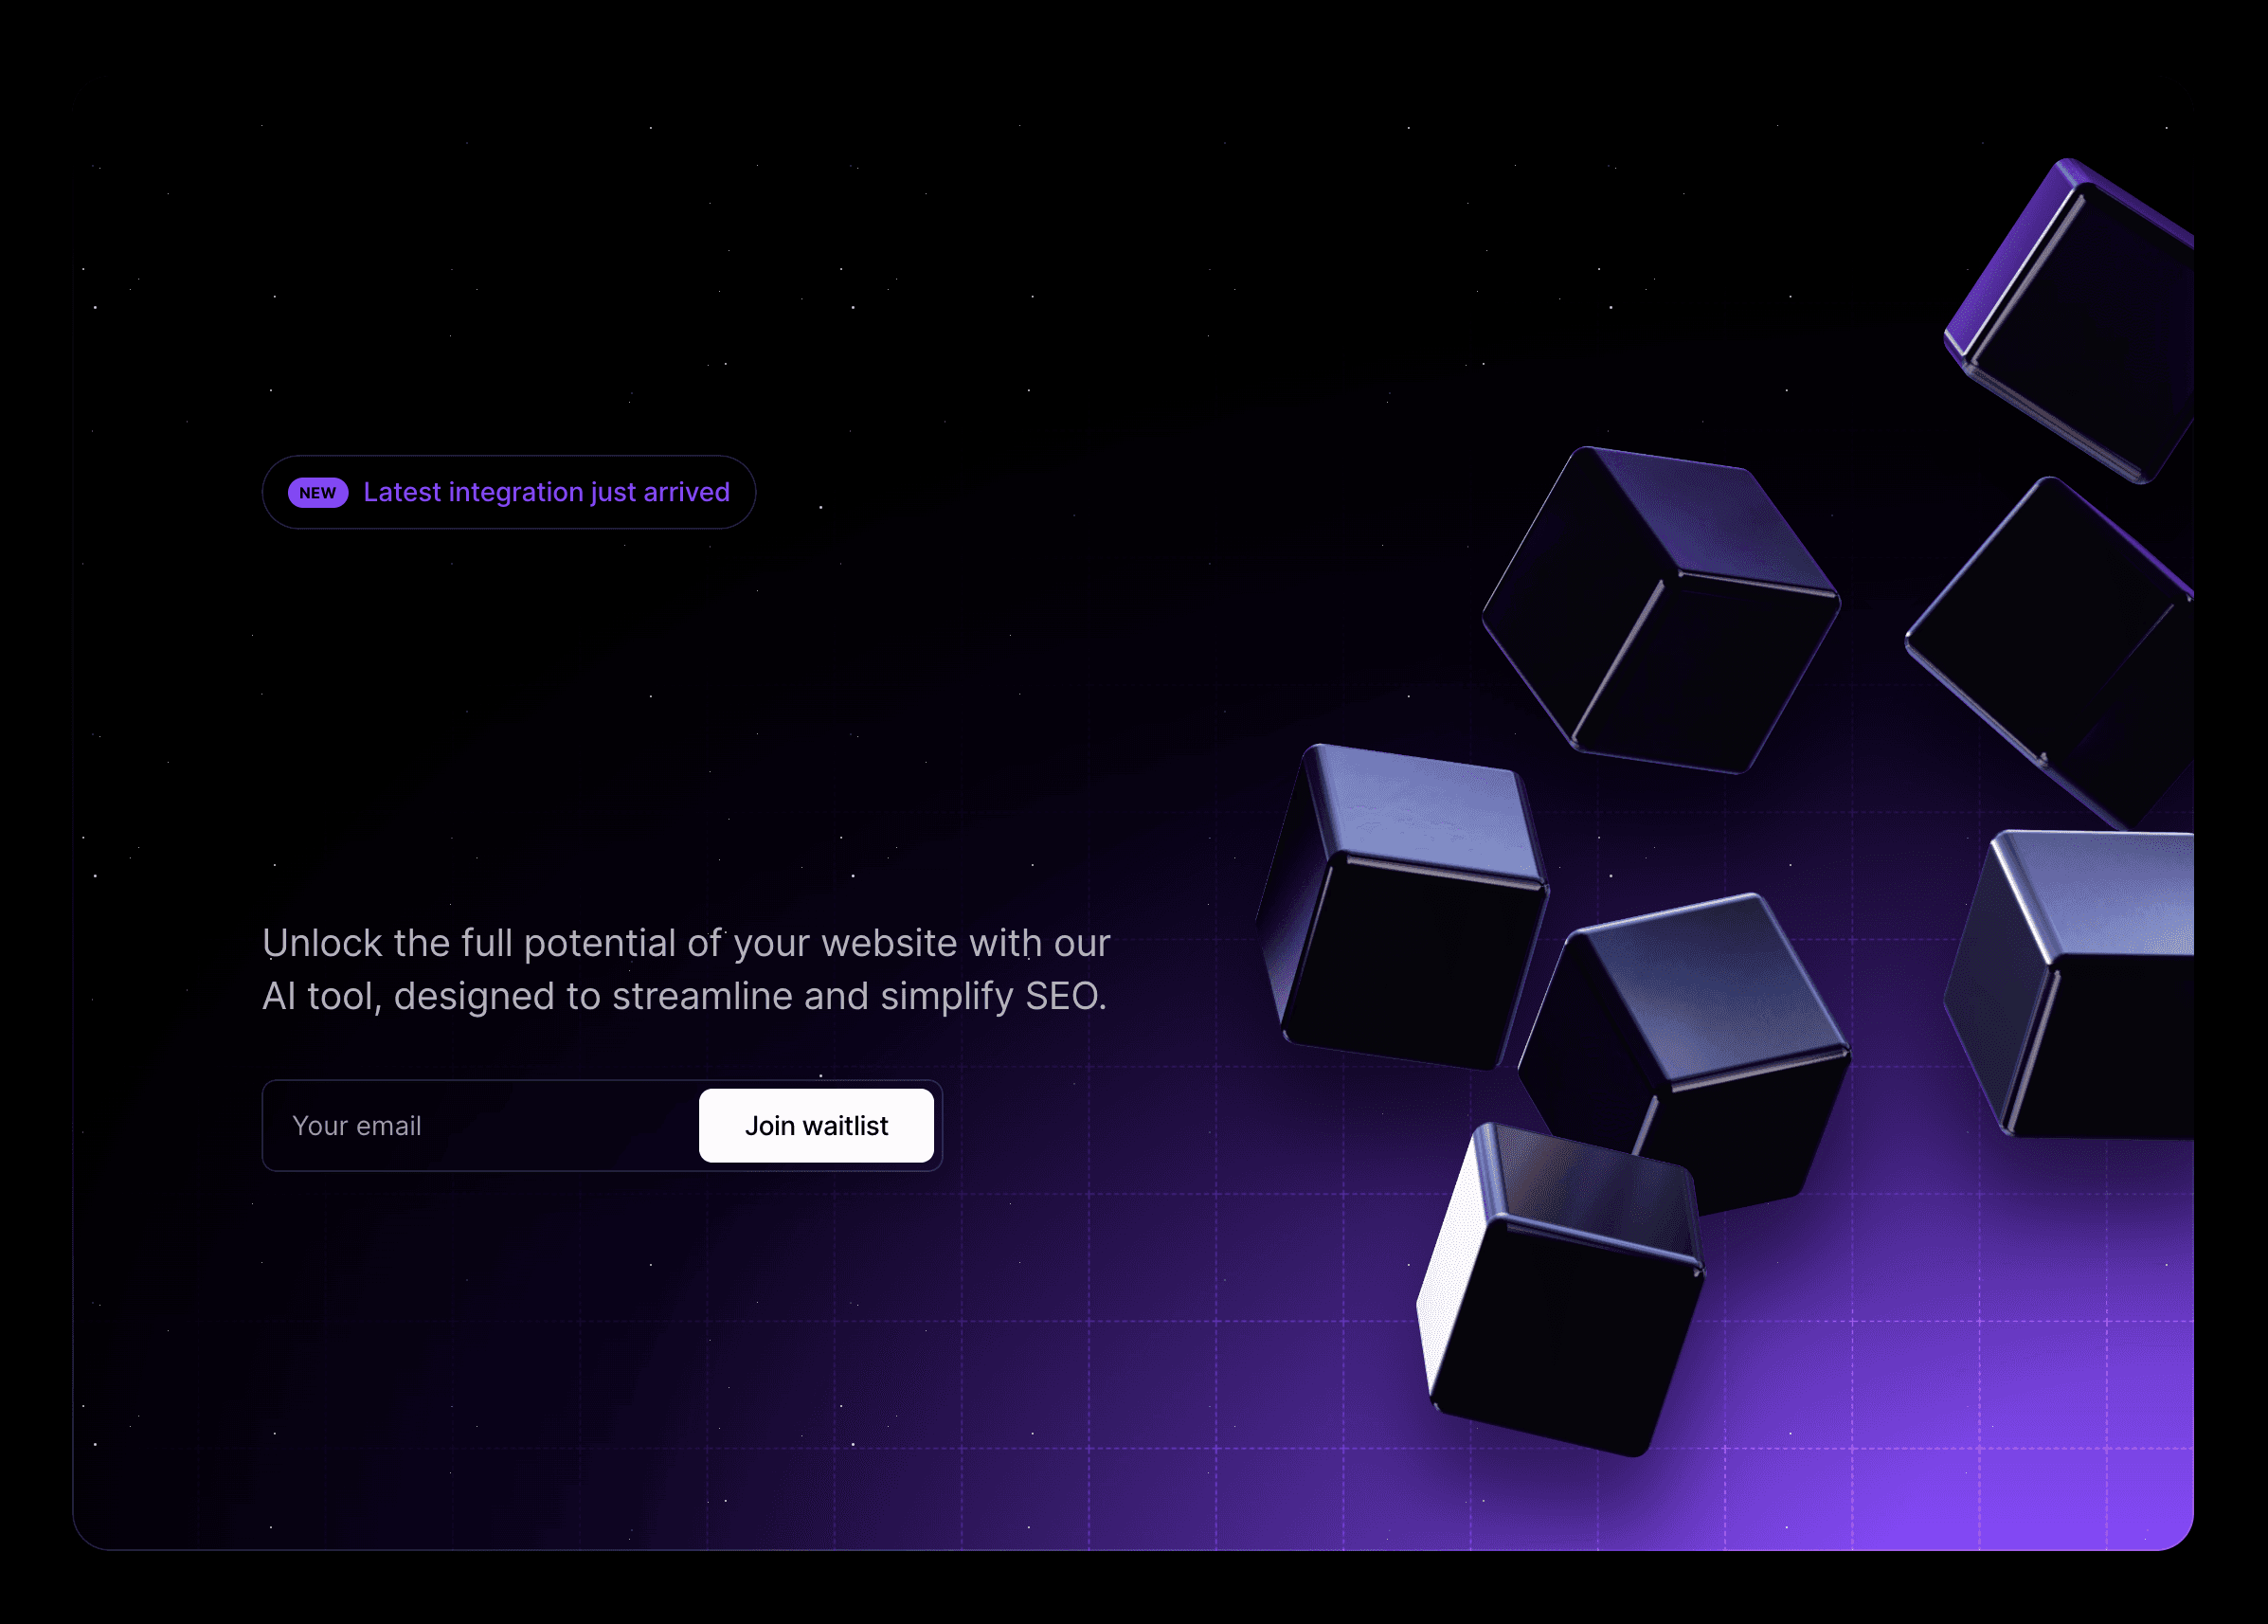The image size is (2268, 1624).
Task: Select the announcement banner capsule
Action: [x=508, y=492]
